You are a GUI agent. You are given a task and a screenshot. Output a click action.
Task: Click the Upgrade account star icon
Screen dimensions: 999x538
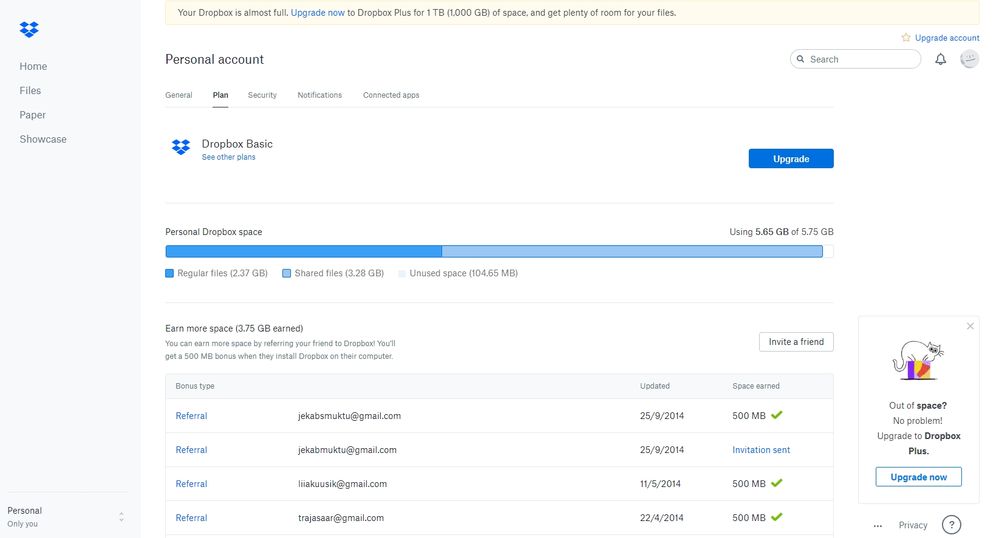(x=906, y=38)
